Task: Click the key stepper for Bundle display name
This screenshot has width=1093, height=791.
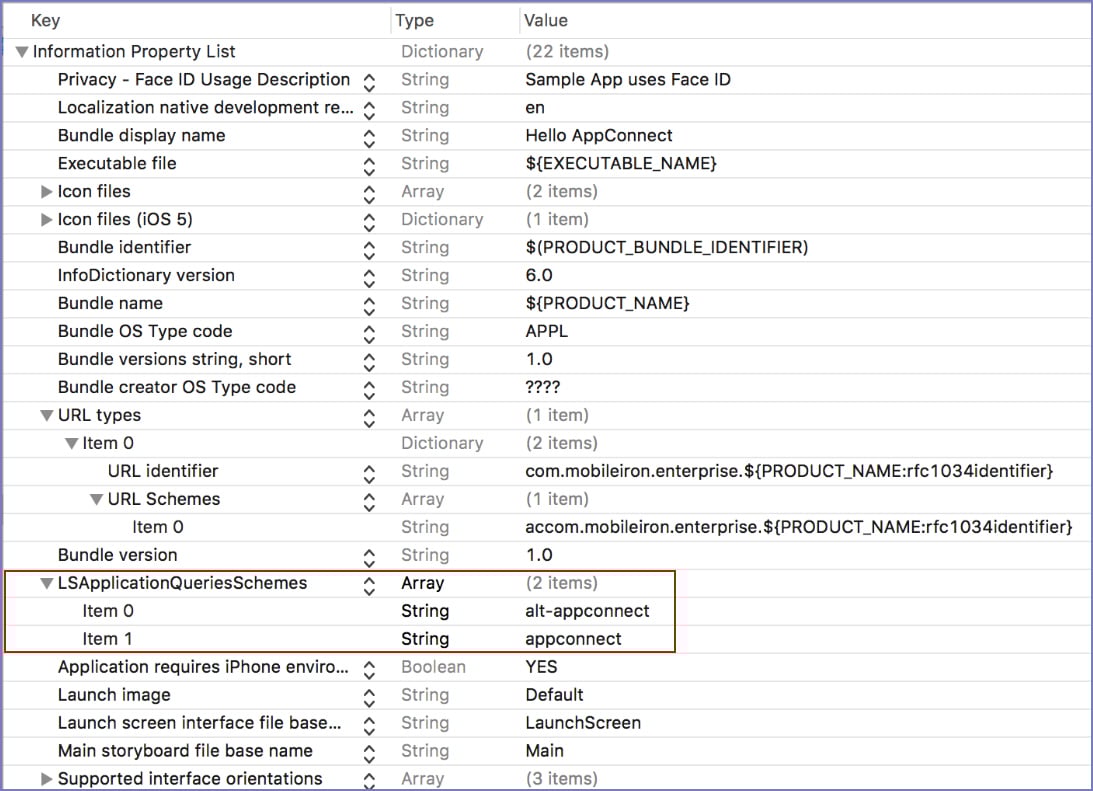Action: coord(370,136)
